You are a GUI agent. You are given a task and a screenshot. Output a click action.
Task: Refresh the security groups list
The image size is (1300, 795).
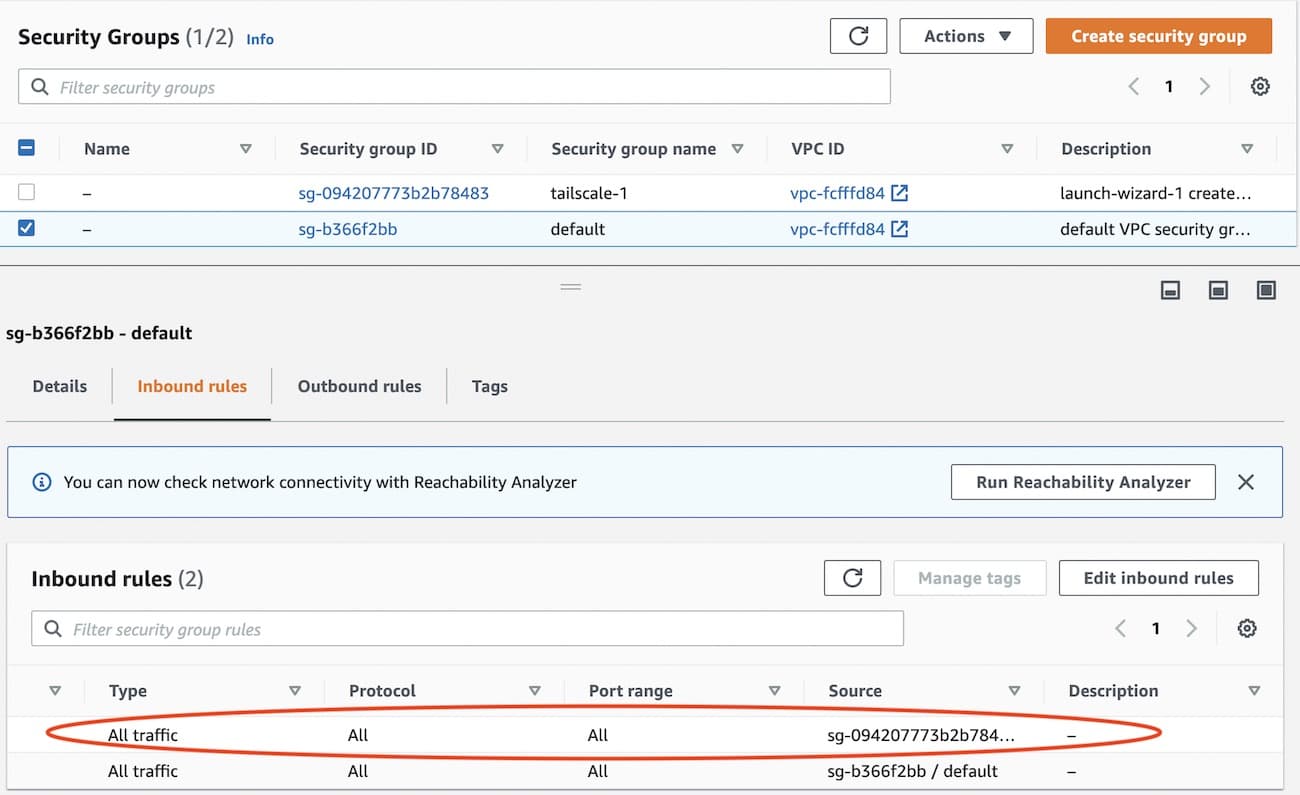858,36
